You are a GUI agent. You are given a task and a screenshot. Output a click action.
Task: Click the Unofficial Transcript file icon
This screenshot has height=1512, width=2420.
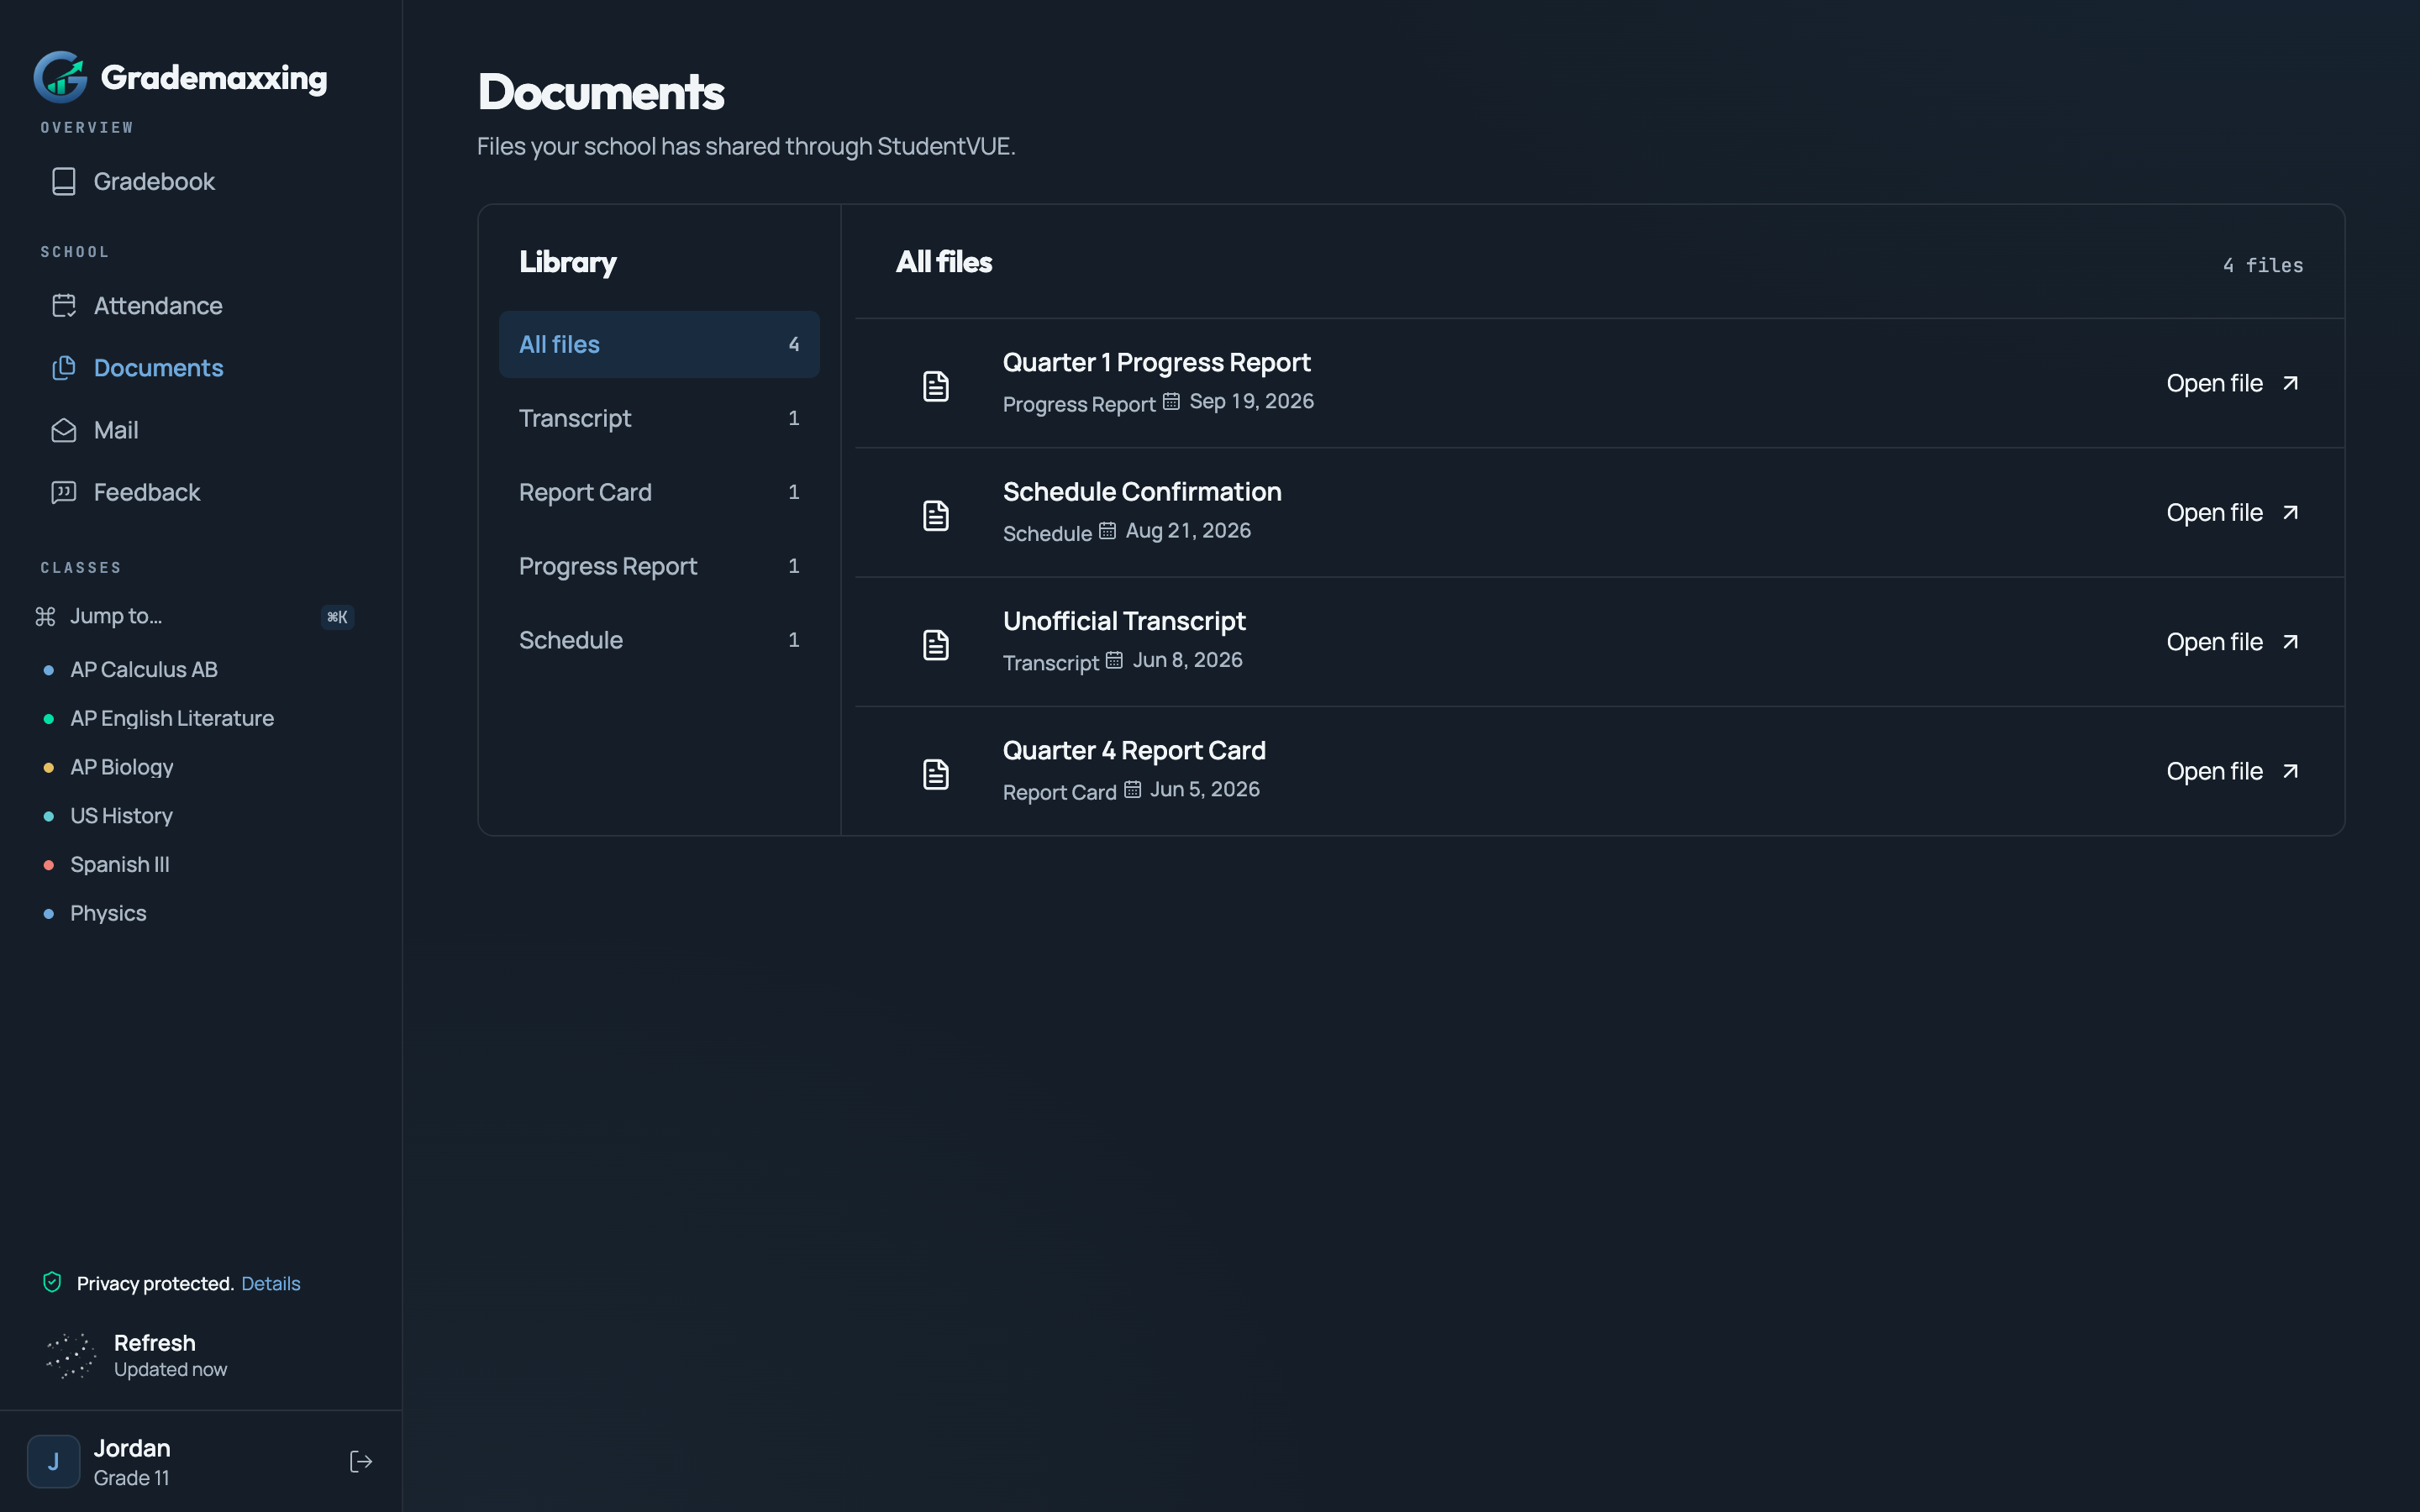936,644
